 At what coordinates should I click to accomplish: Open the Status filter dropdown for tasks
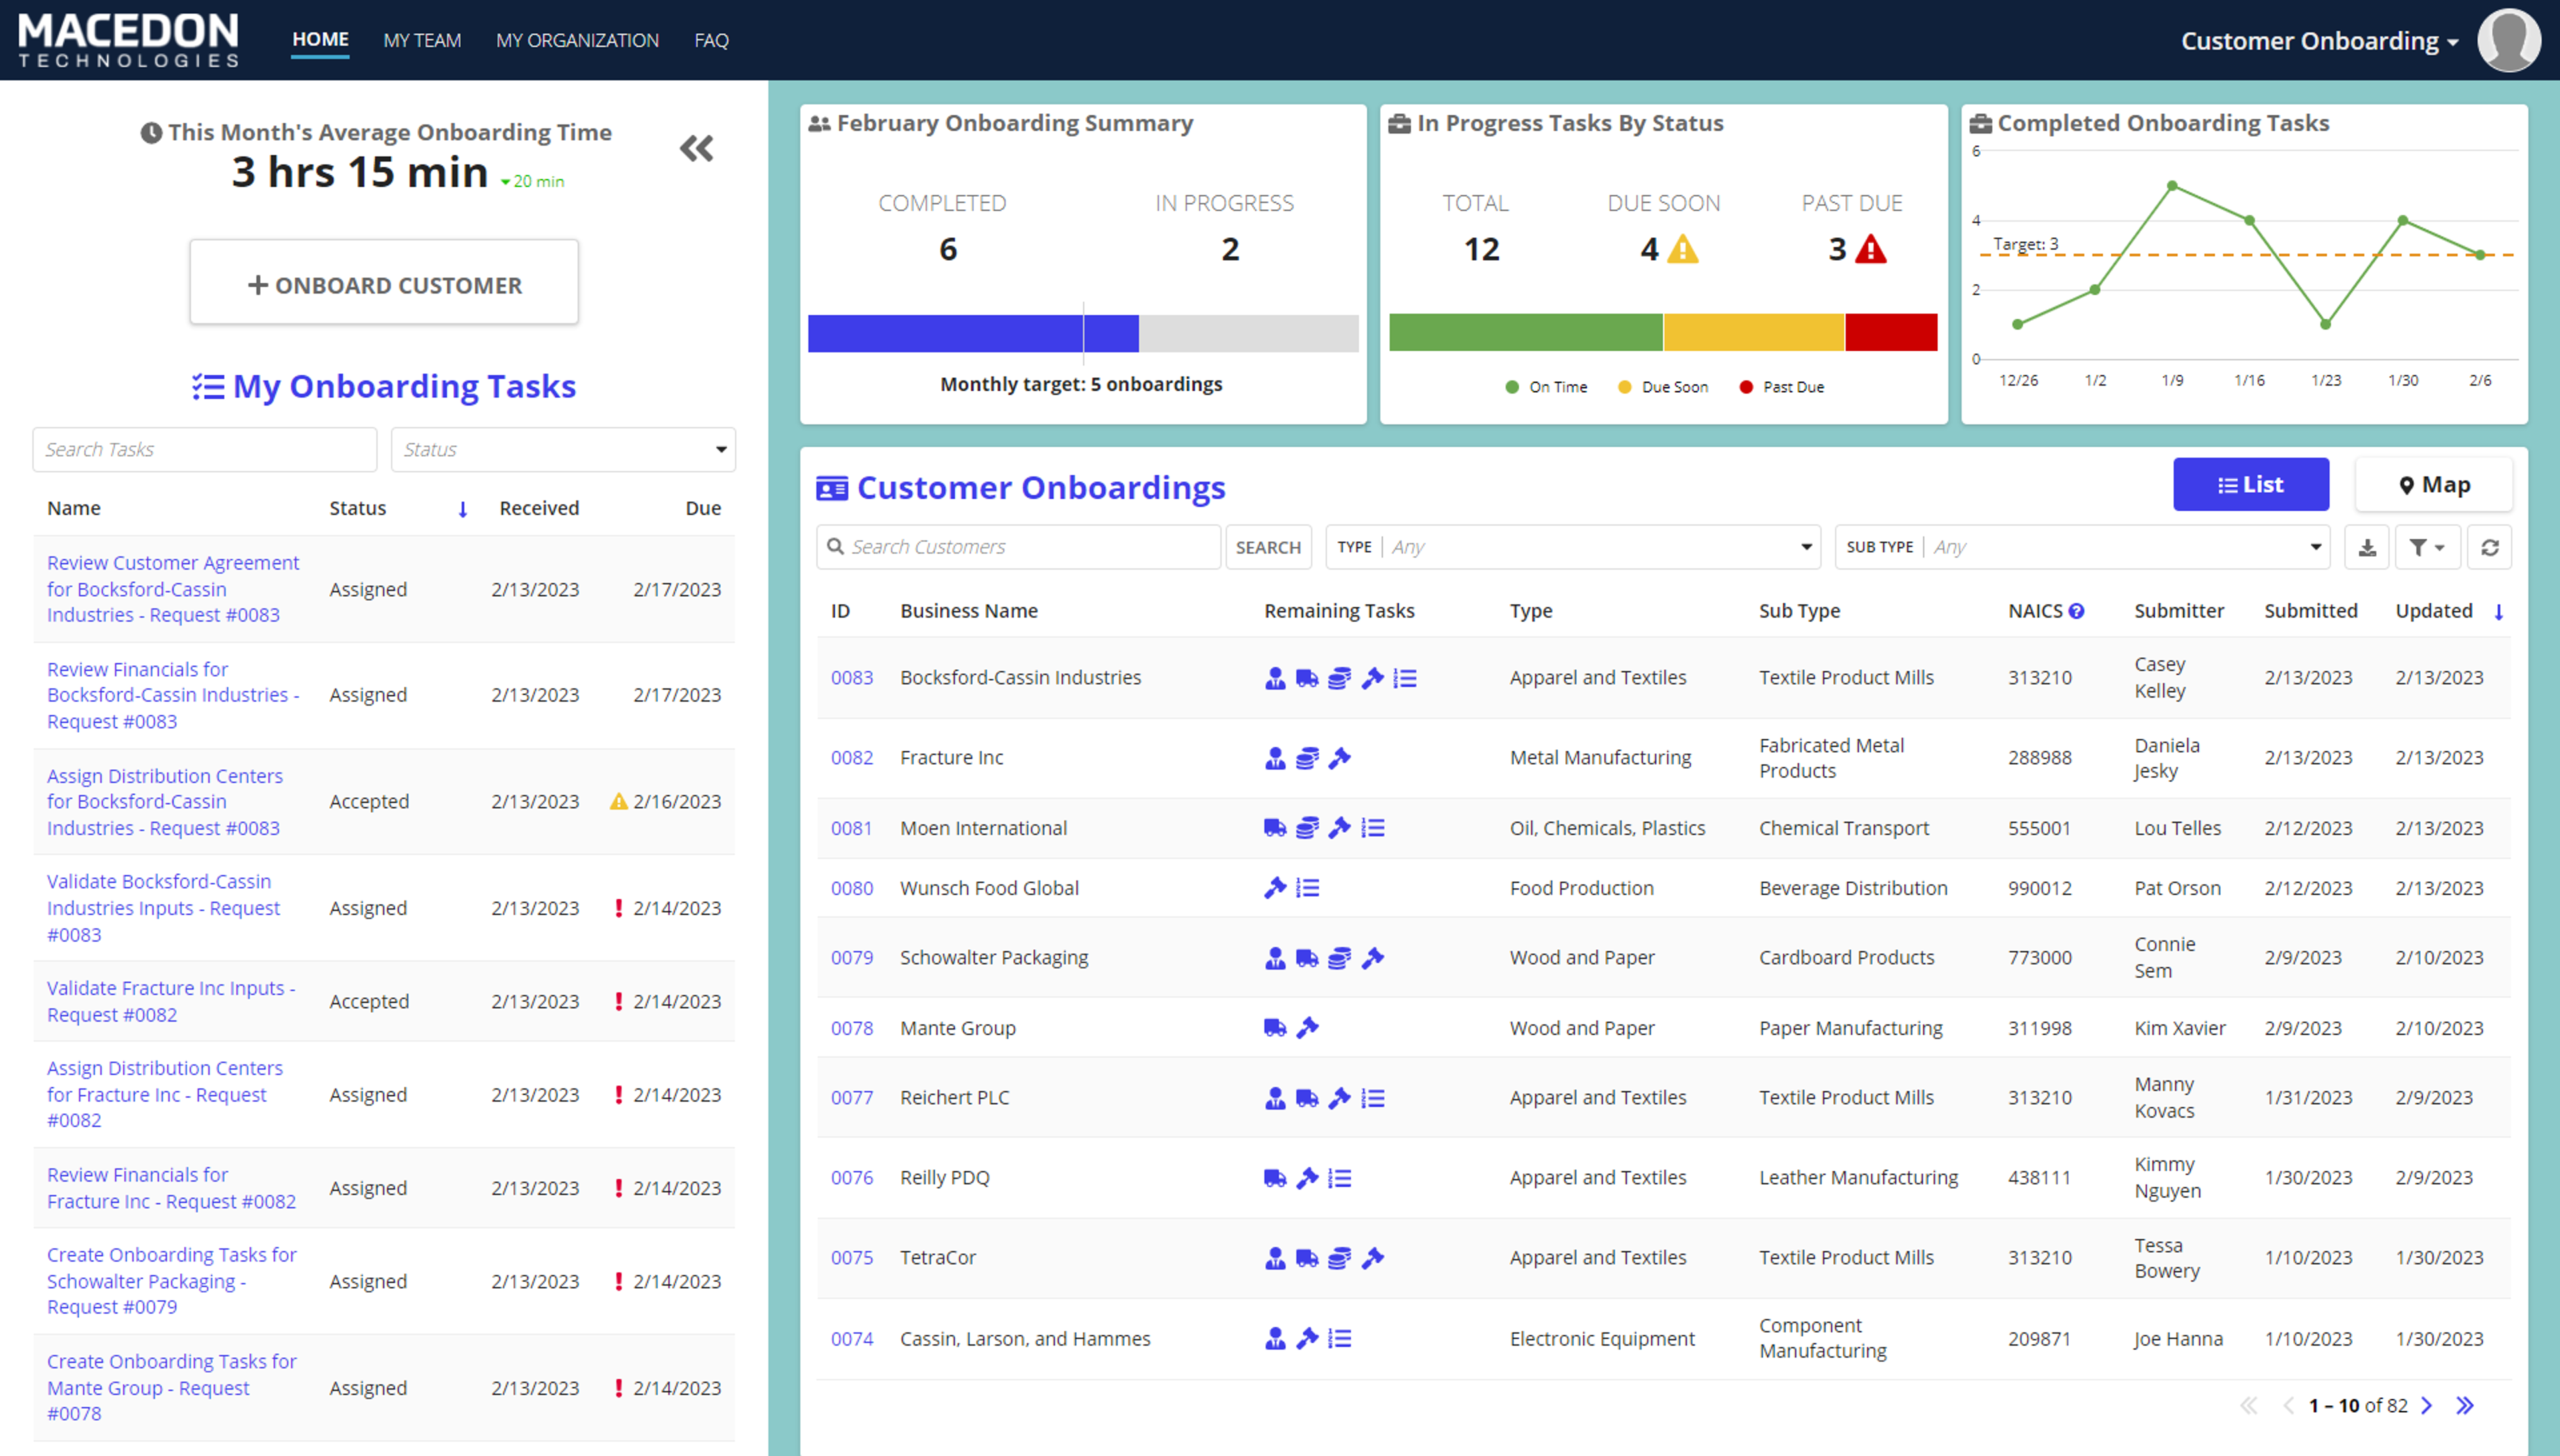pos(563,450)
